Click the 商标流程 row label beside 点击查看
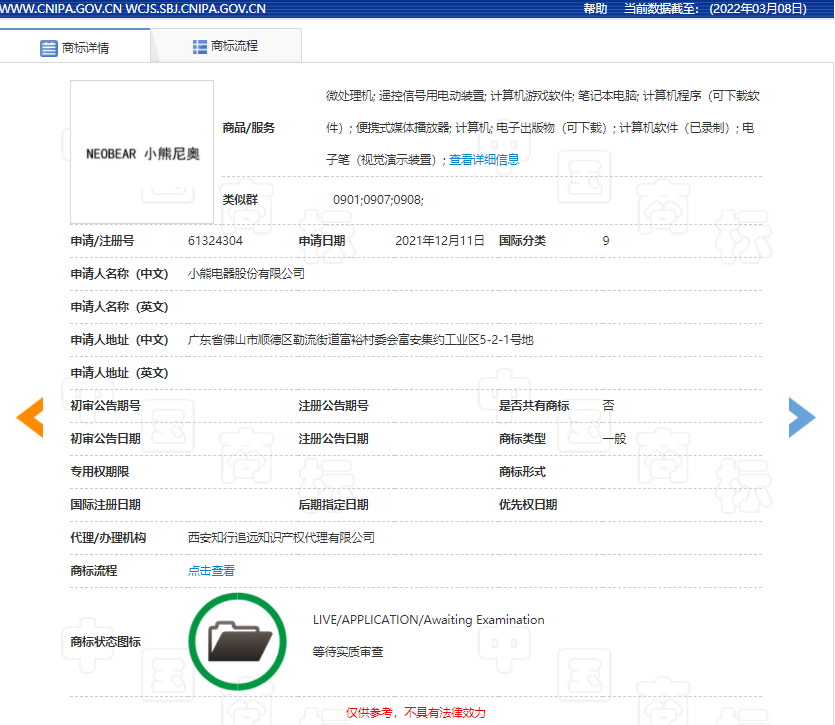Viewport: 835px width, 725px height. 94,571
